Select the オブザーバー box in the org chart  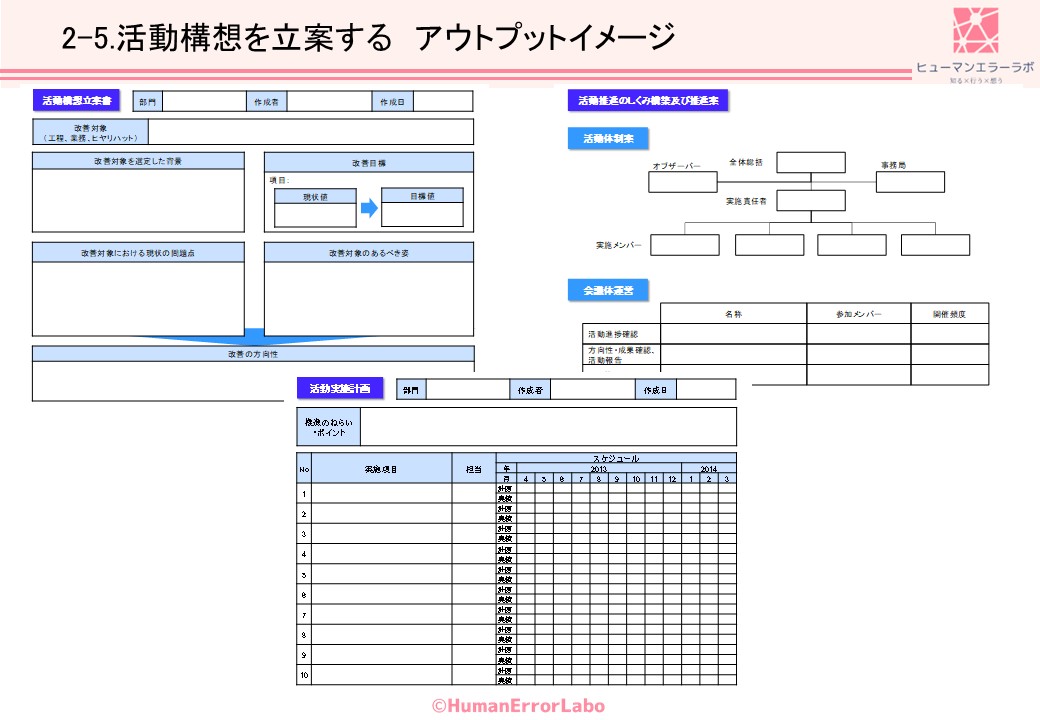(x=683, y=182)
